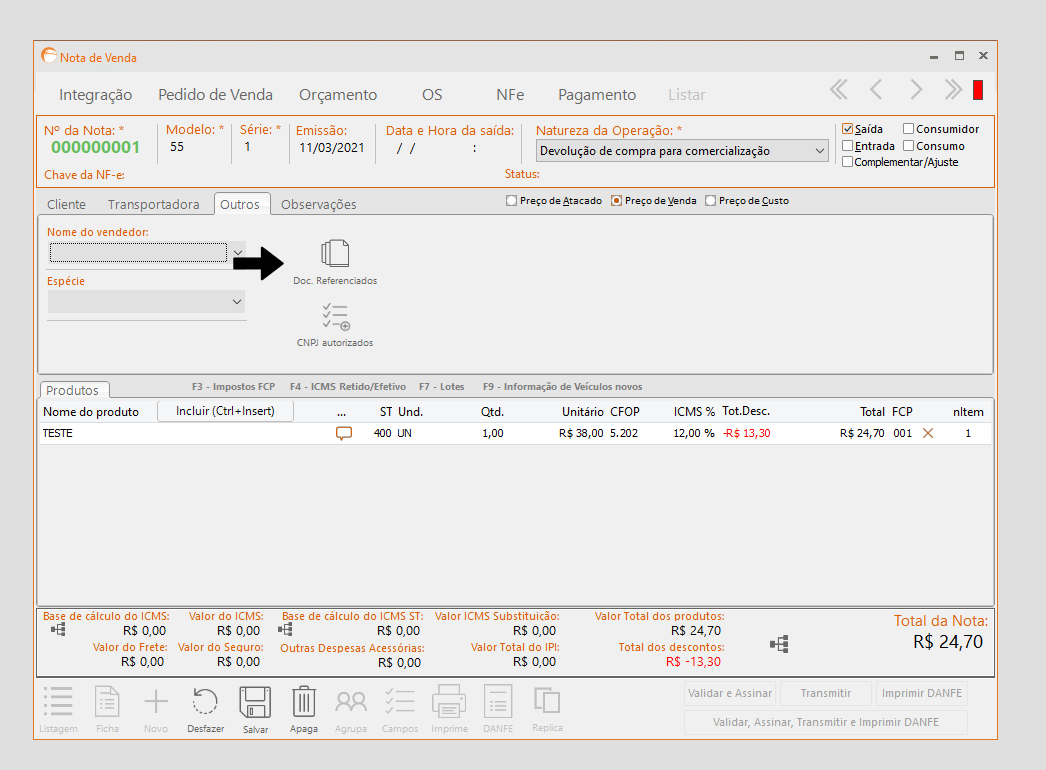Click Agrupa people icon
The height and width of the screenshot is (770, 1046).
[x=351, y=702]
